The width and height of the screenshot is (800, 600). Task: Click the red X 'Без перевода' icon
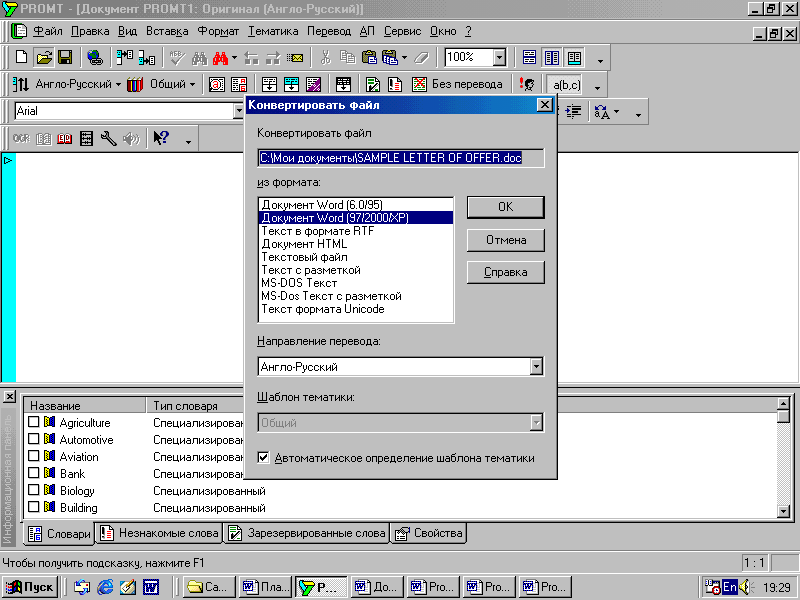(419, 84)
